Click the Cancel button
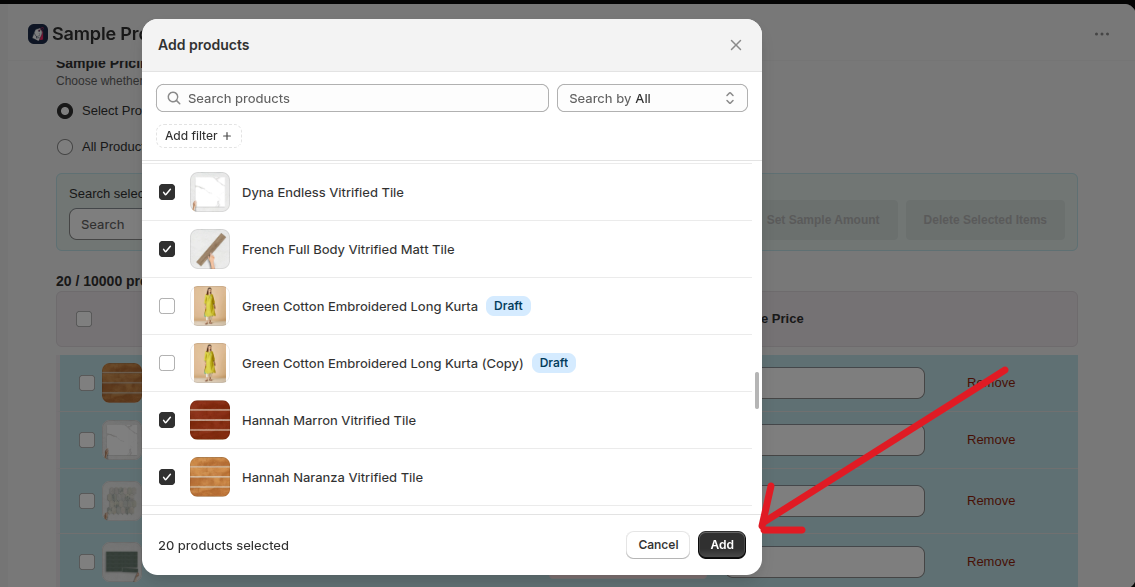 pyautogui.click(x=658, y=545)
